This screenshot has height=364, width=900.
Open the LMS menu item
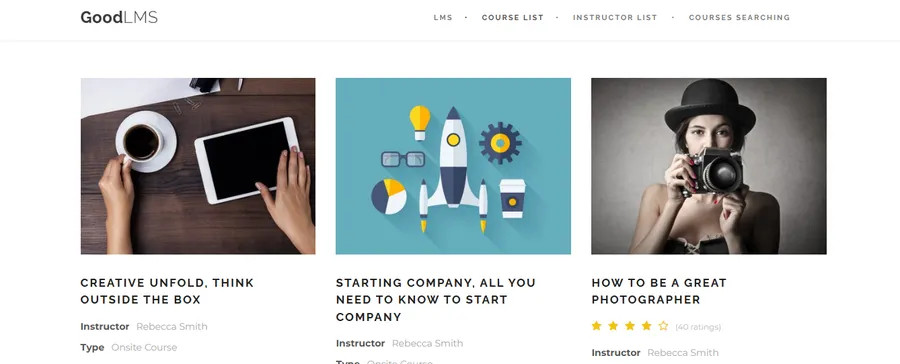point(443,18)
